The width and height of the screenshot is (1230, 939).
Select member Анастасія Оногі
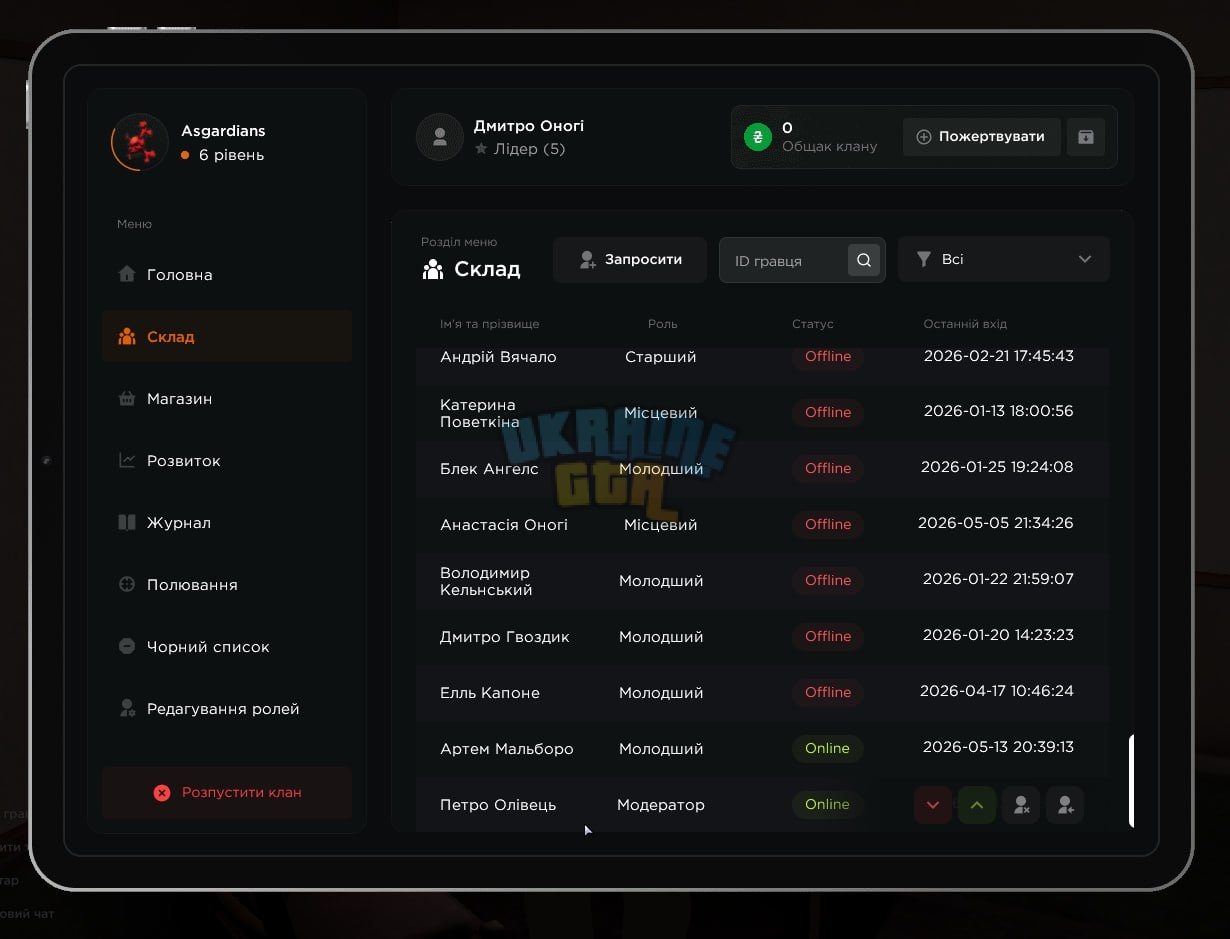504,525
